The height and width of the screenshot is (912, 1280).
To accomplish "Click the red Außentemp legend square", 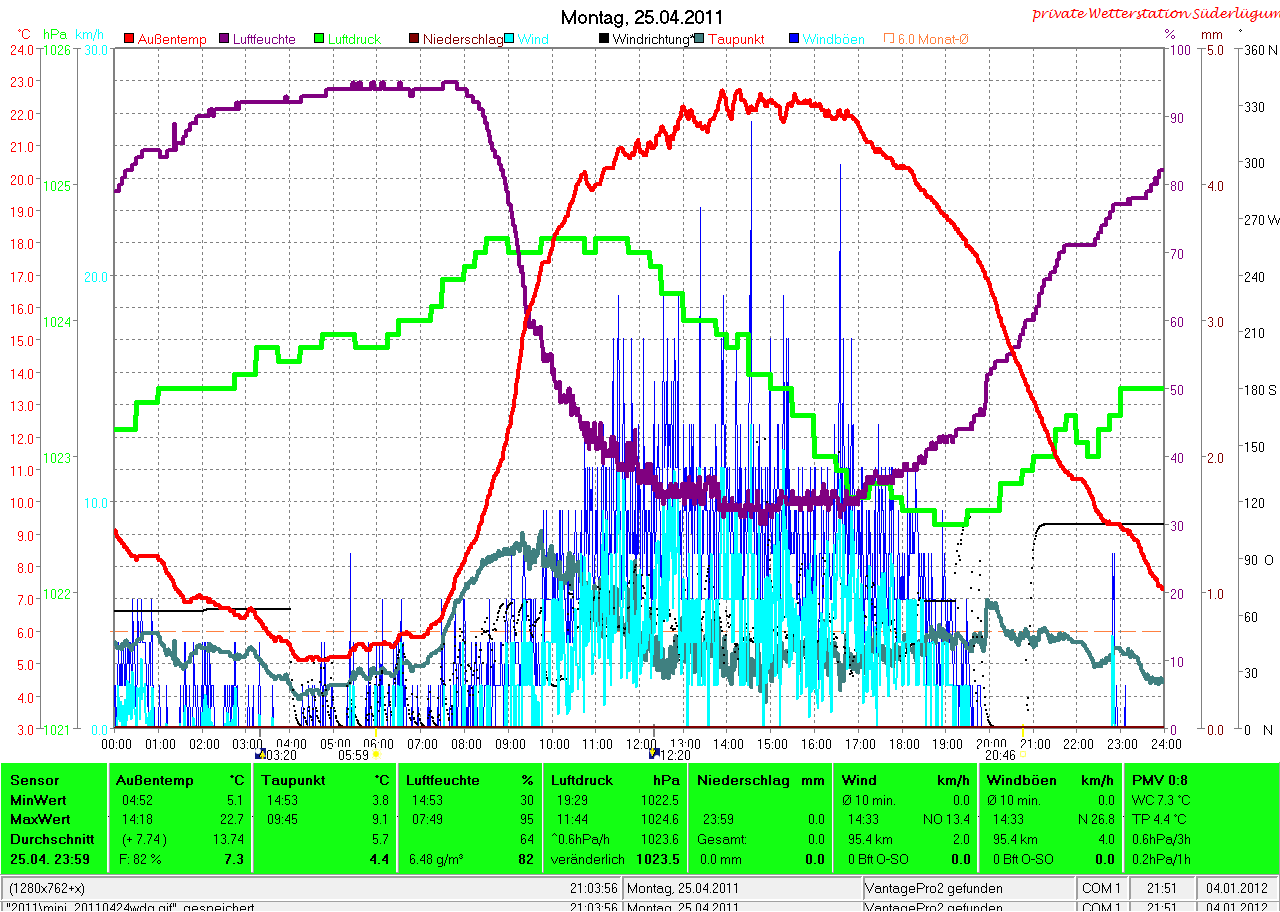I will click(x=129, y=39).
